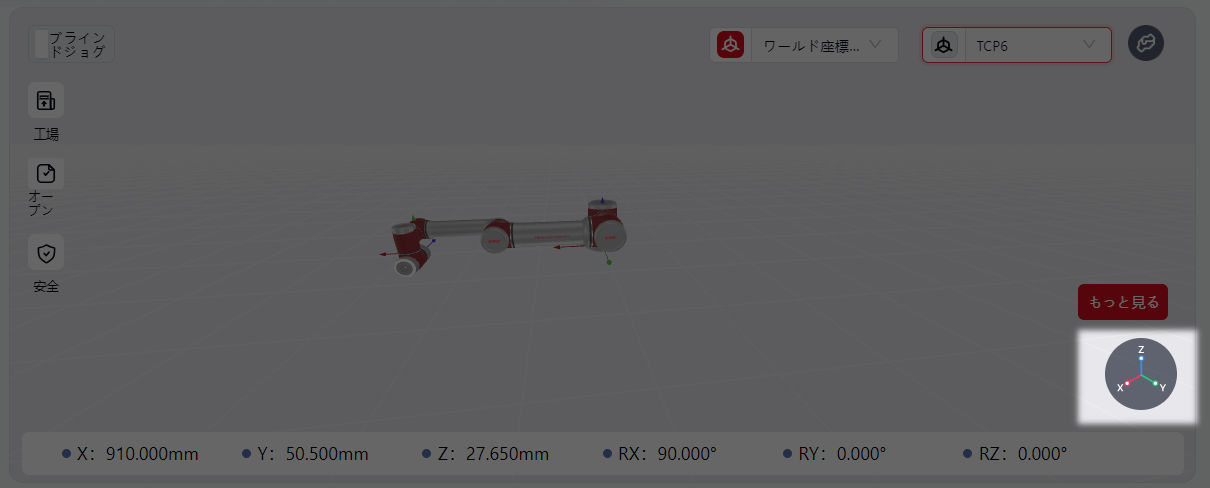Open the 工場 factory panel icon
The height and width of the screenshot is (488, 1210).
pyautogui.click(x=46, y=101)
